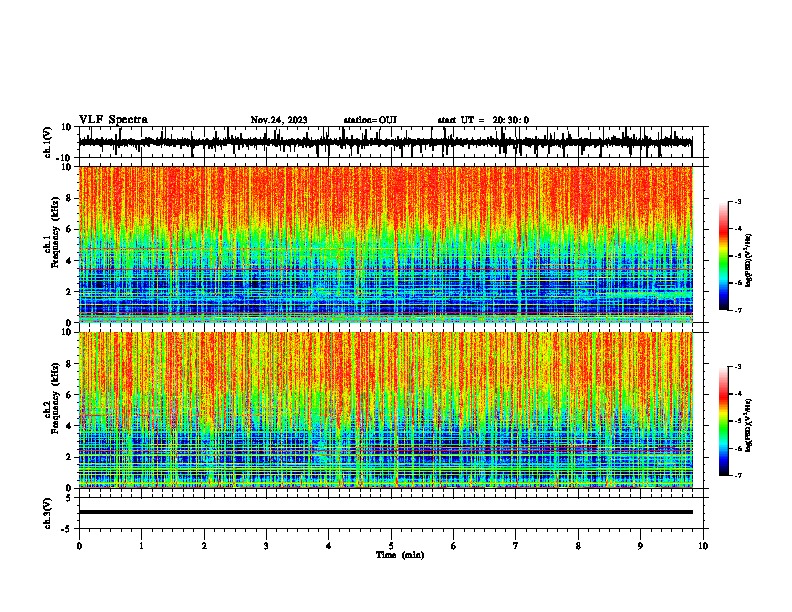Click the "ch.3(V)" axis label
Screen dimensions: 792x612
[47, 513]
